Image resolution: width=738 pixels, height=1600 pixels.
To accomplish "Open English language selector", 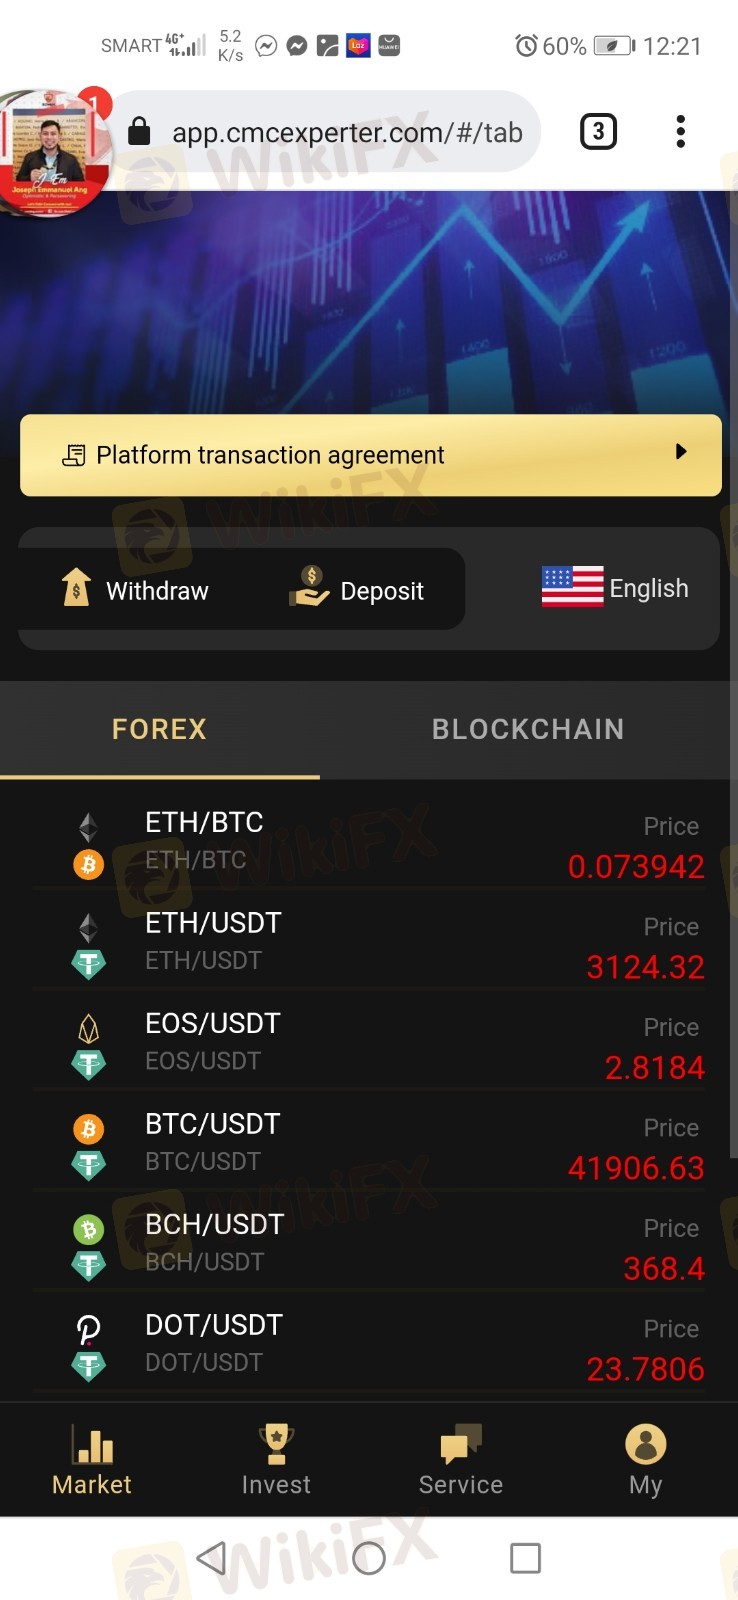I will coord(615,588).
